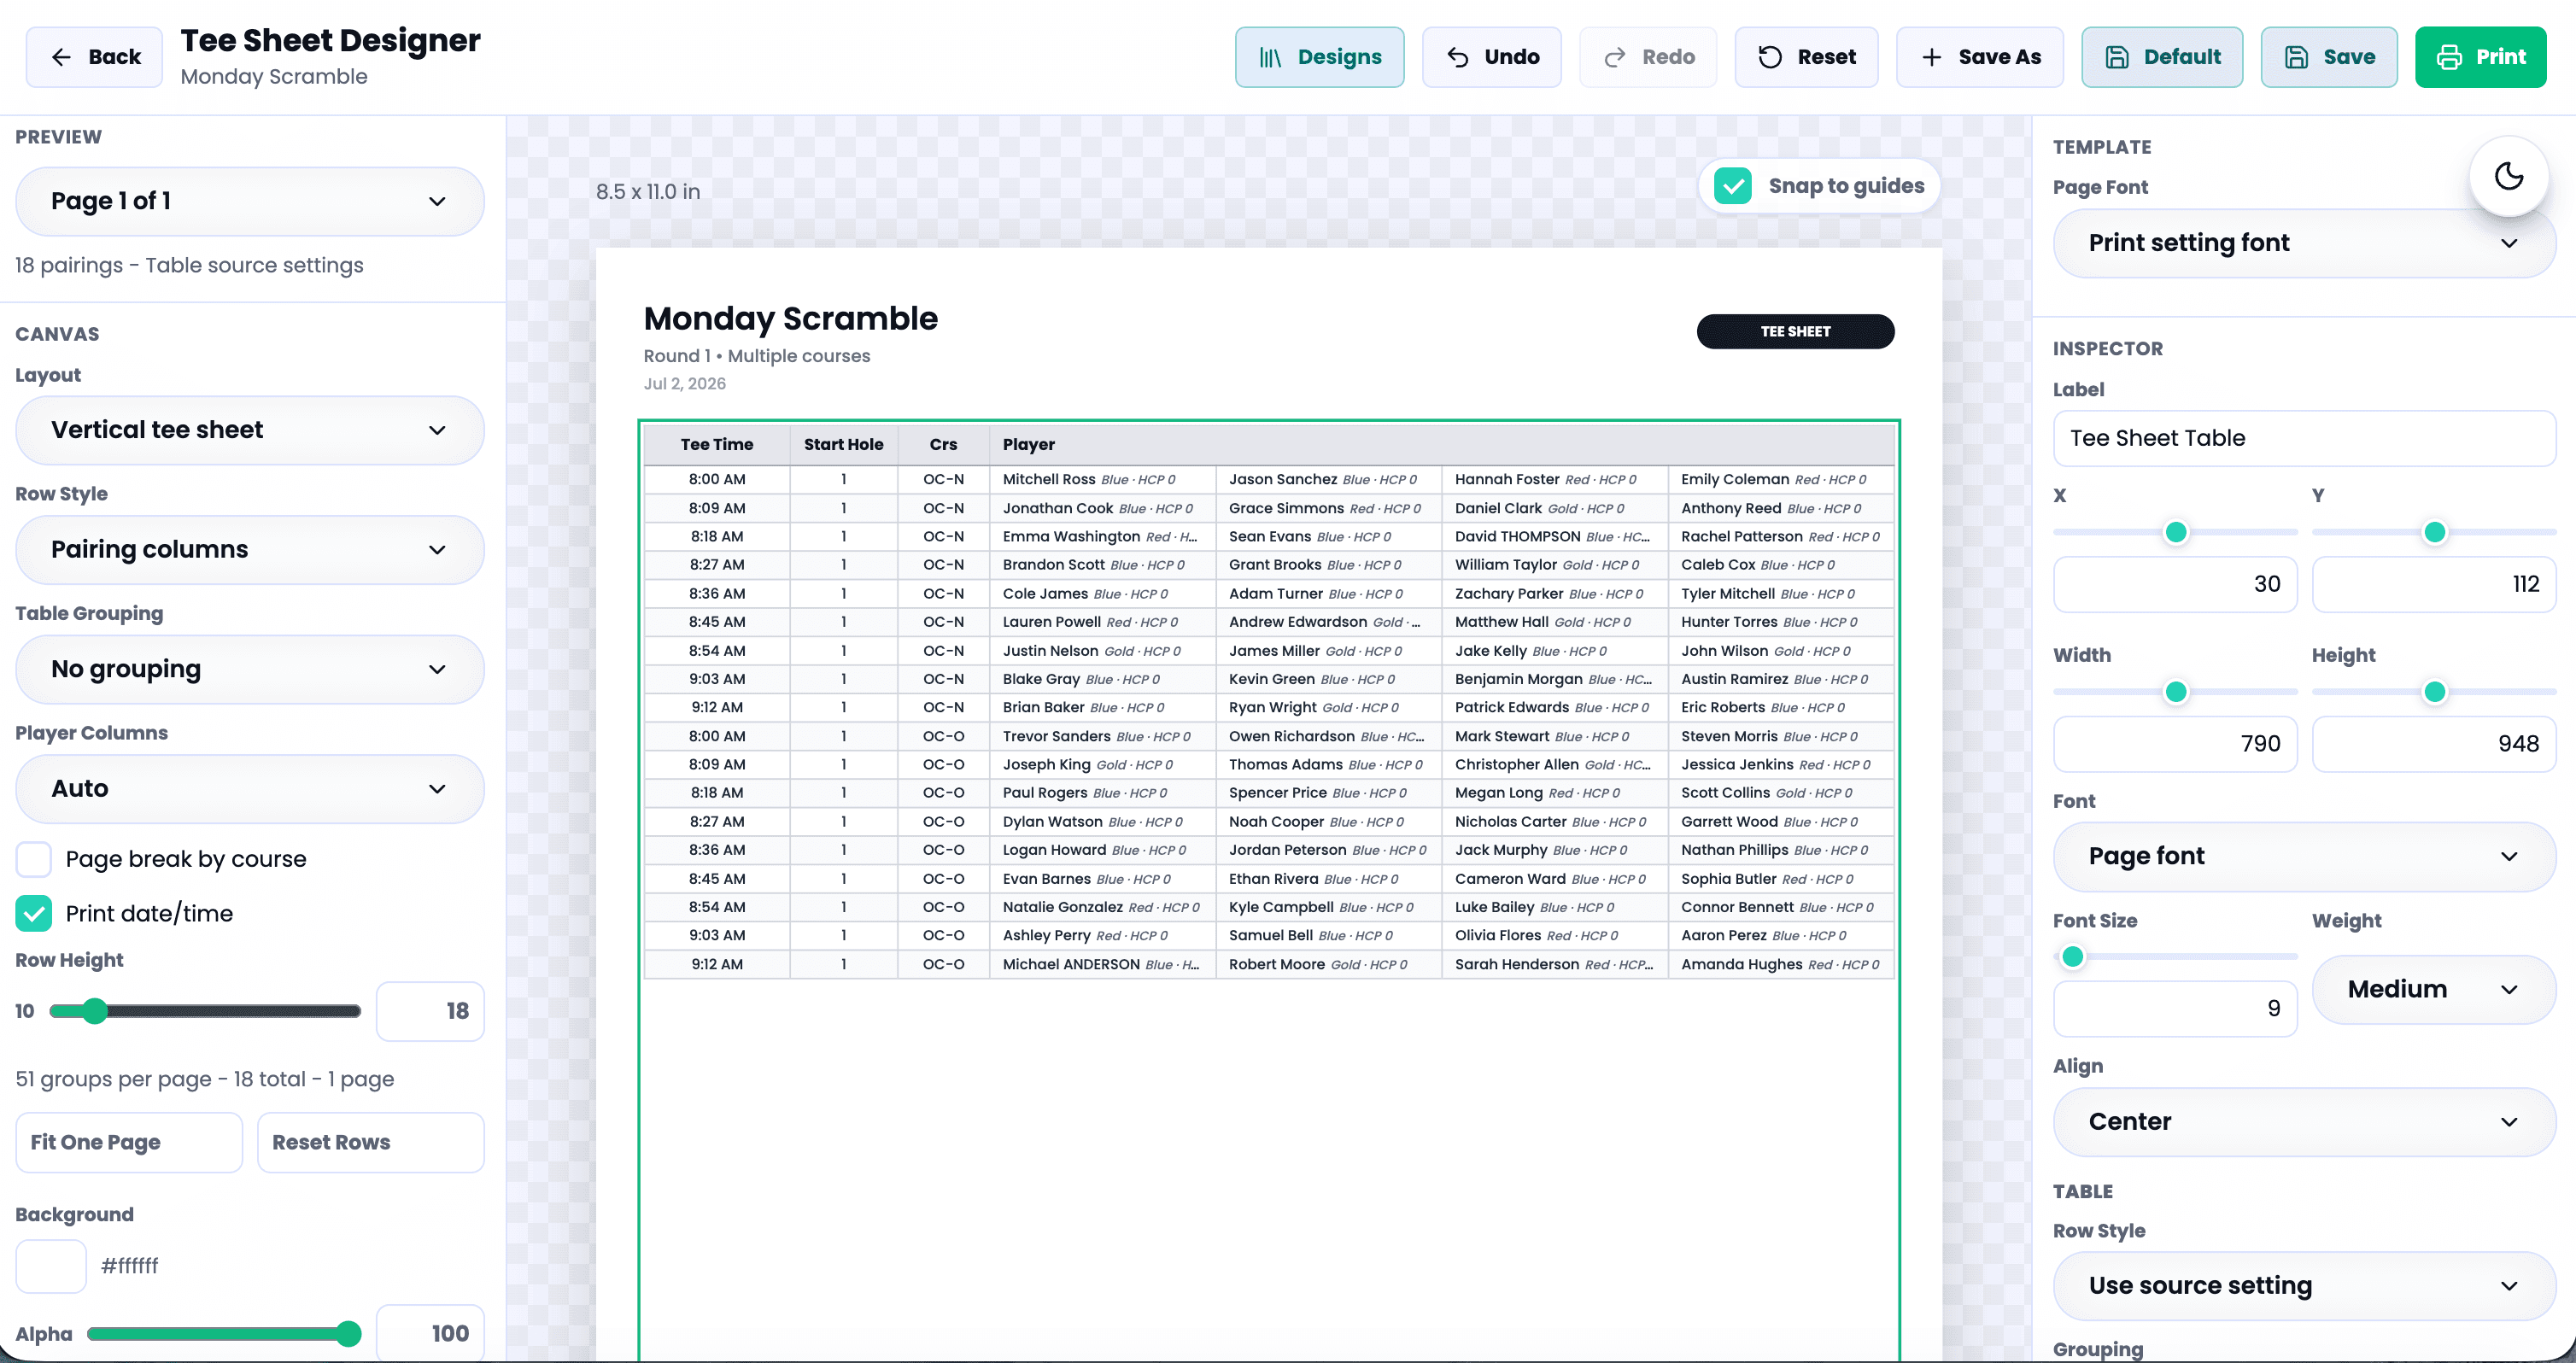Open the Font Page font dropdown
Image resolution: width=2576 pixels, height=1363 pixels.
2304,856
